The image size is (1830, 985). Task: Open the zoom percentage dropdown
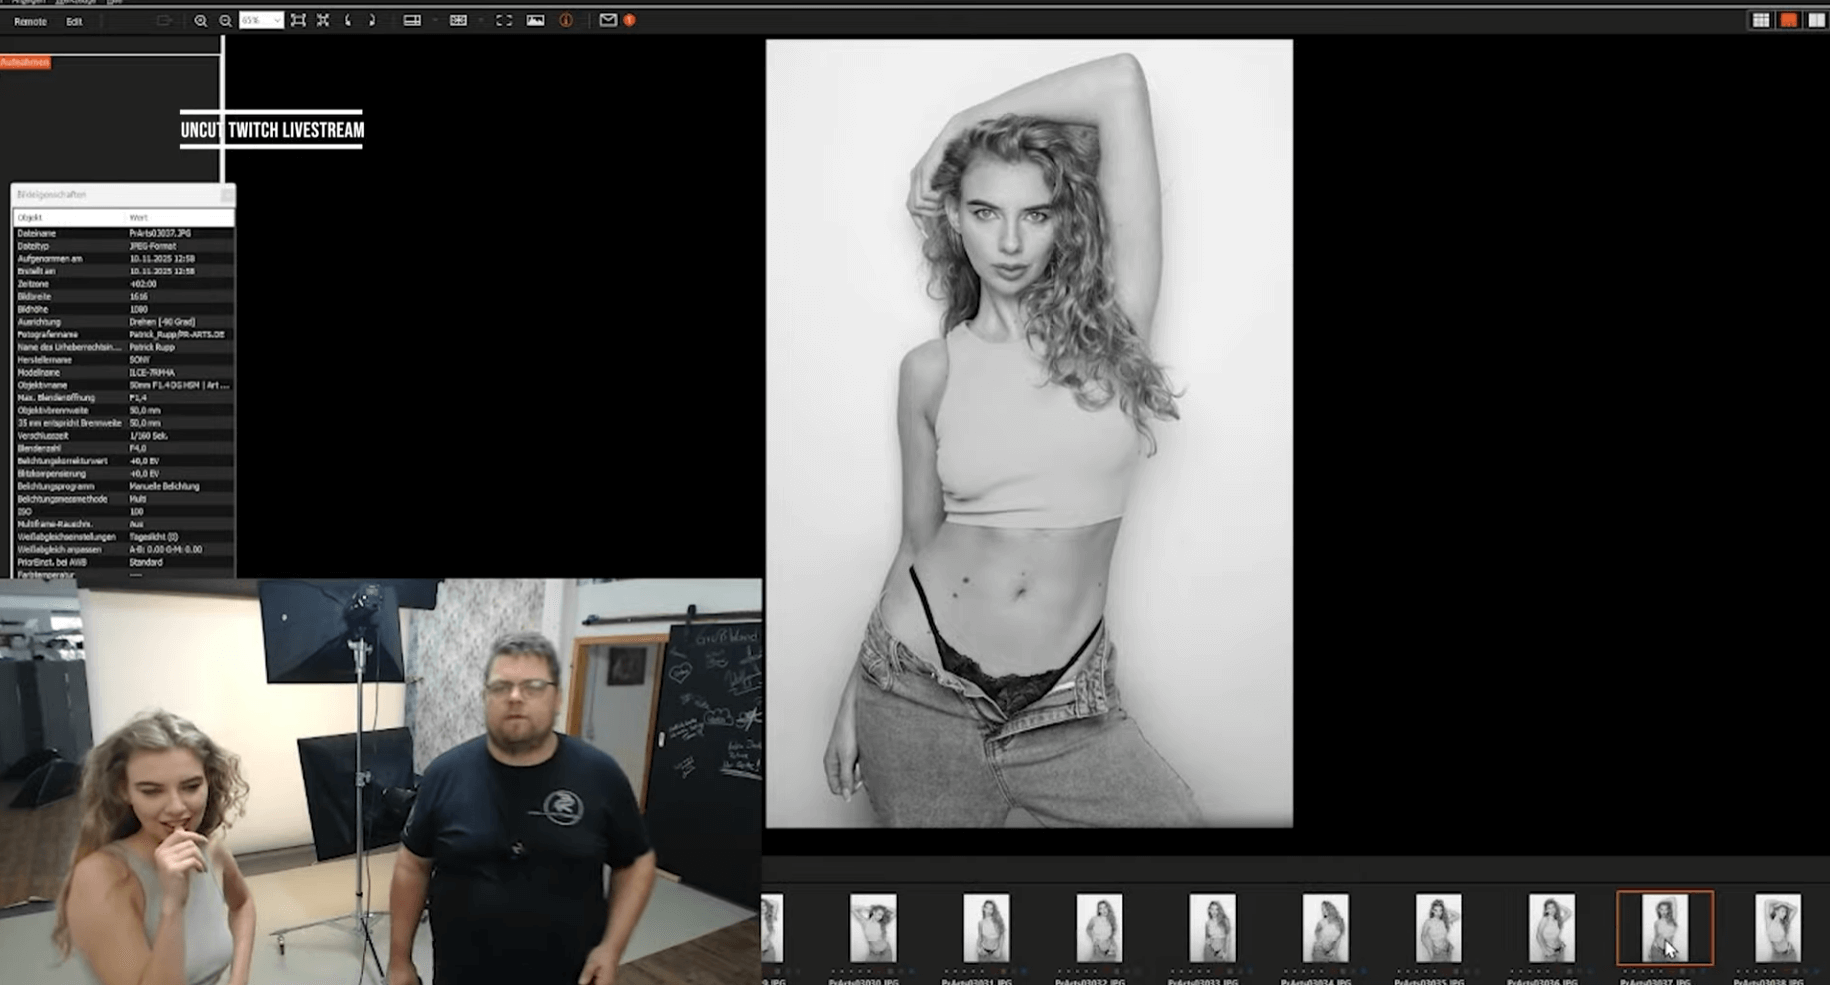coord(276,20)
